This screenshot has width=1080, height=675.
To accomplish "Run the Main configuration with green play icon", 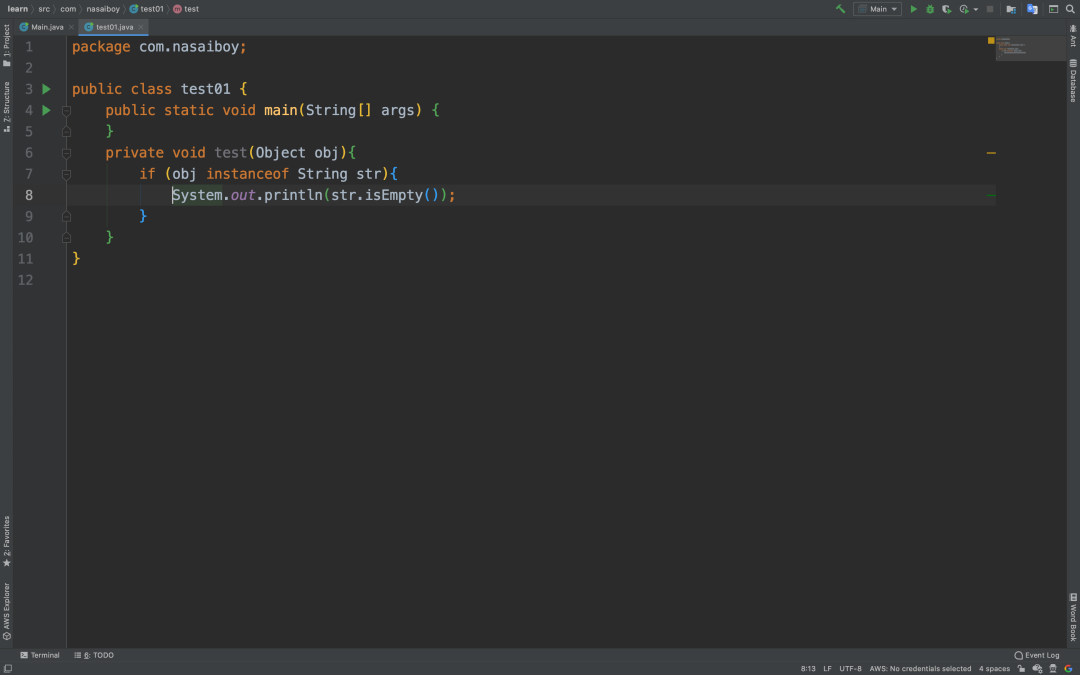I will [x=913, y=8].
